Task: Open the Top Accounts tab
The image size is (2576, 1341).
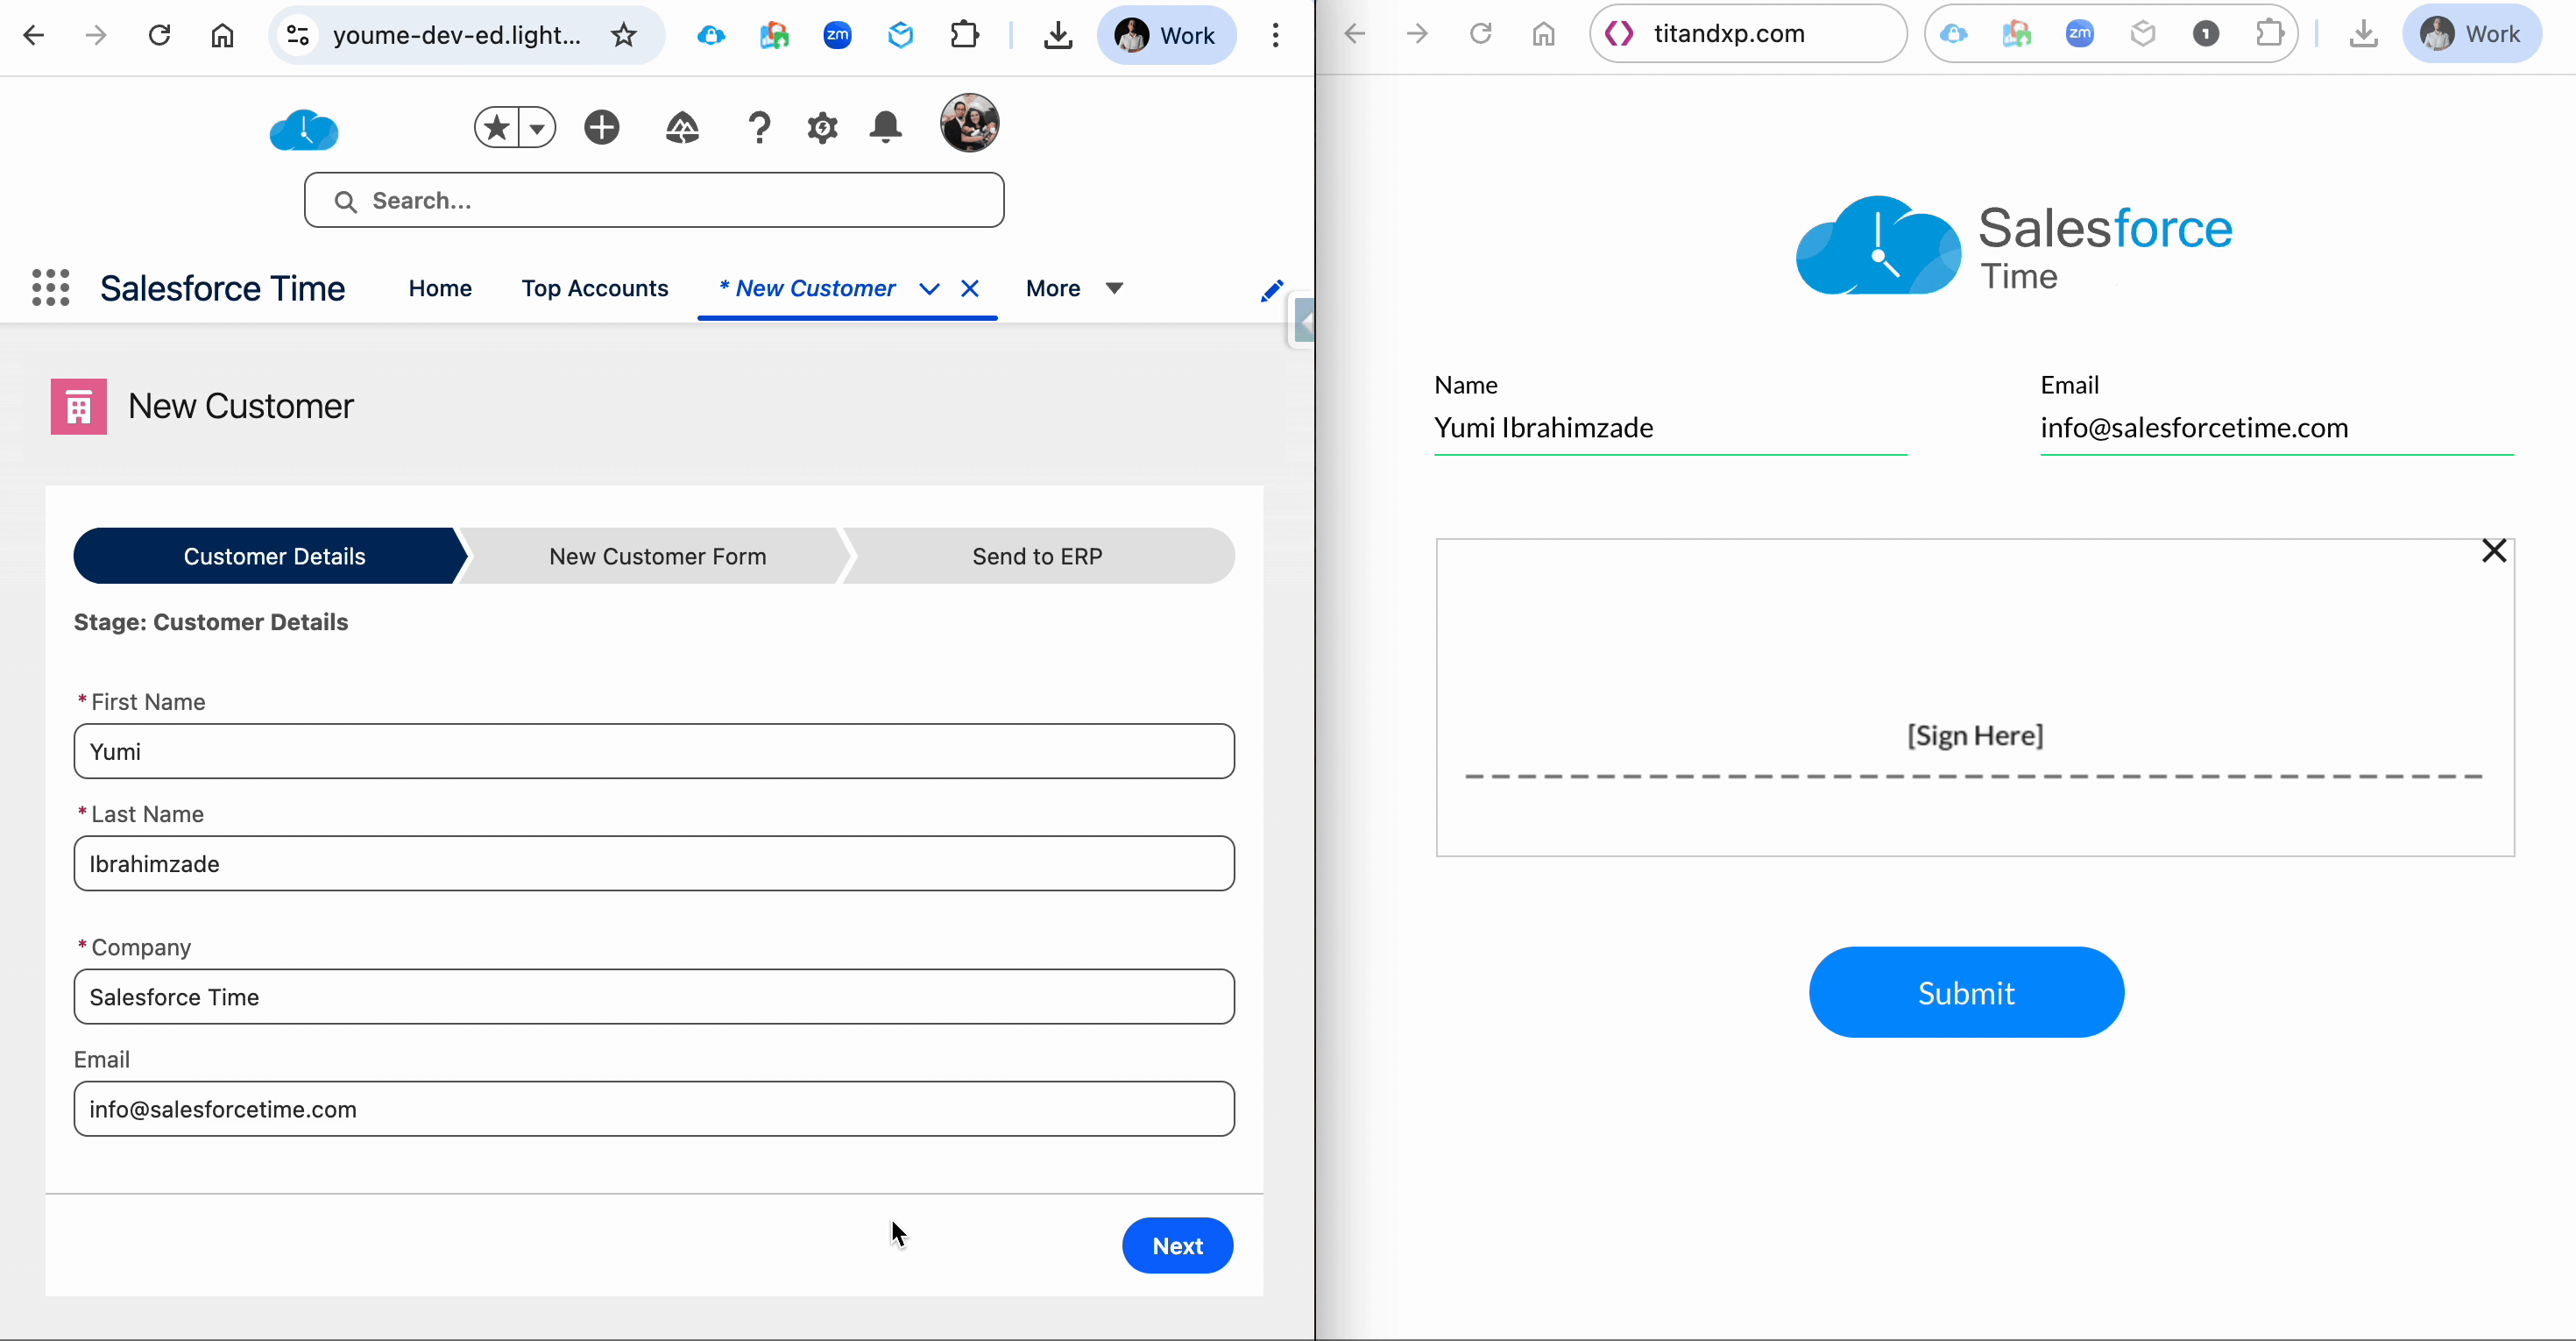Action: (x=595, y=288)
